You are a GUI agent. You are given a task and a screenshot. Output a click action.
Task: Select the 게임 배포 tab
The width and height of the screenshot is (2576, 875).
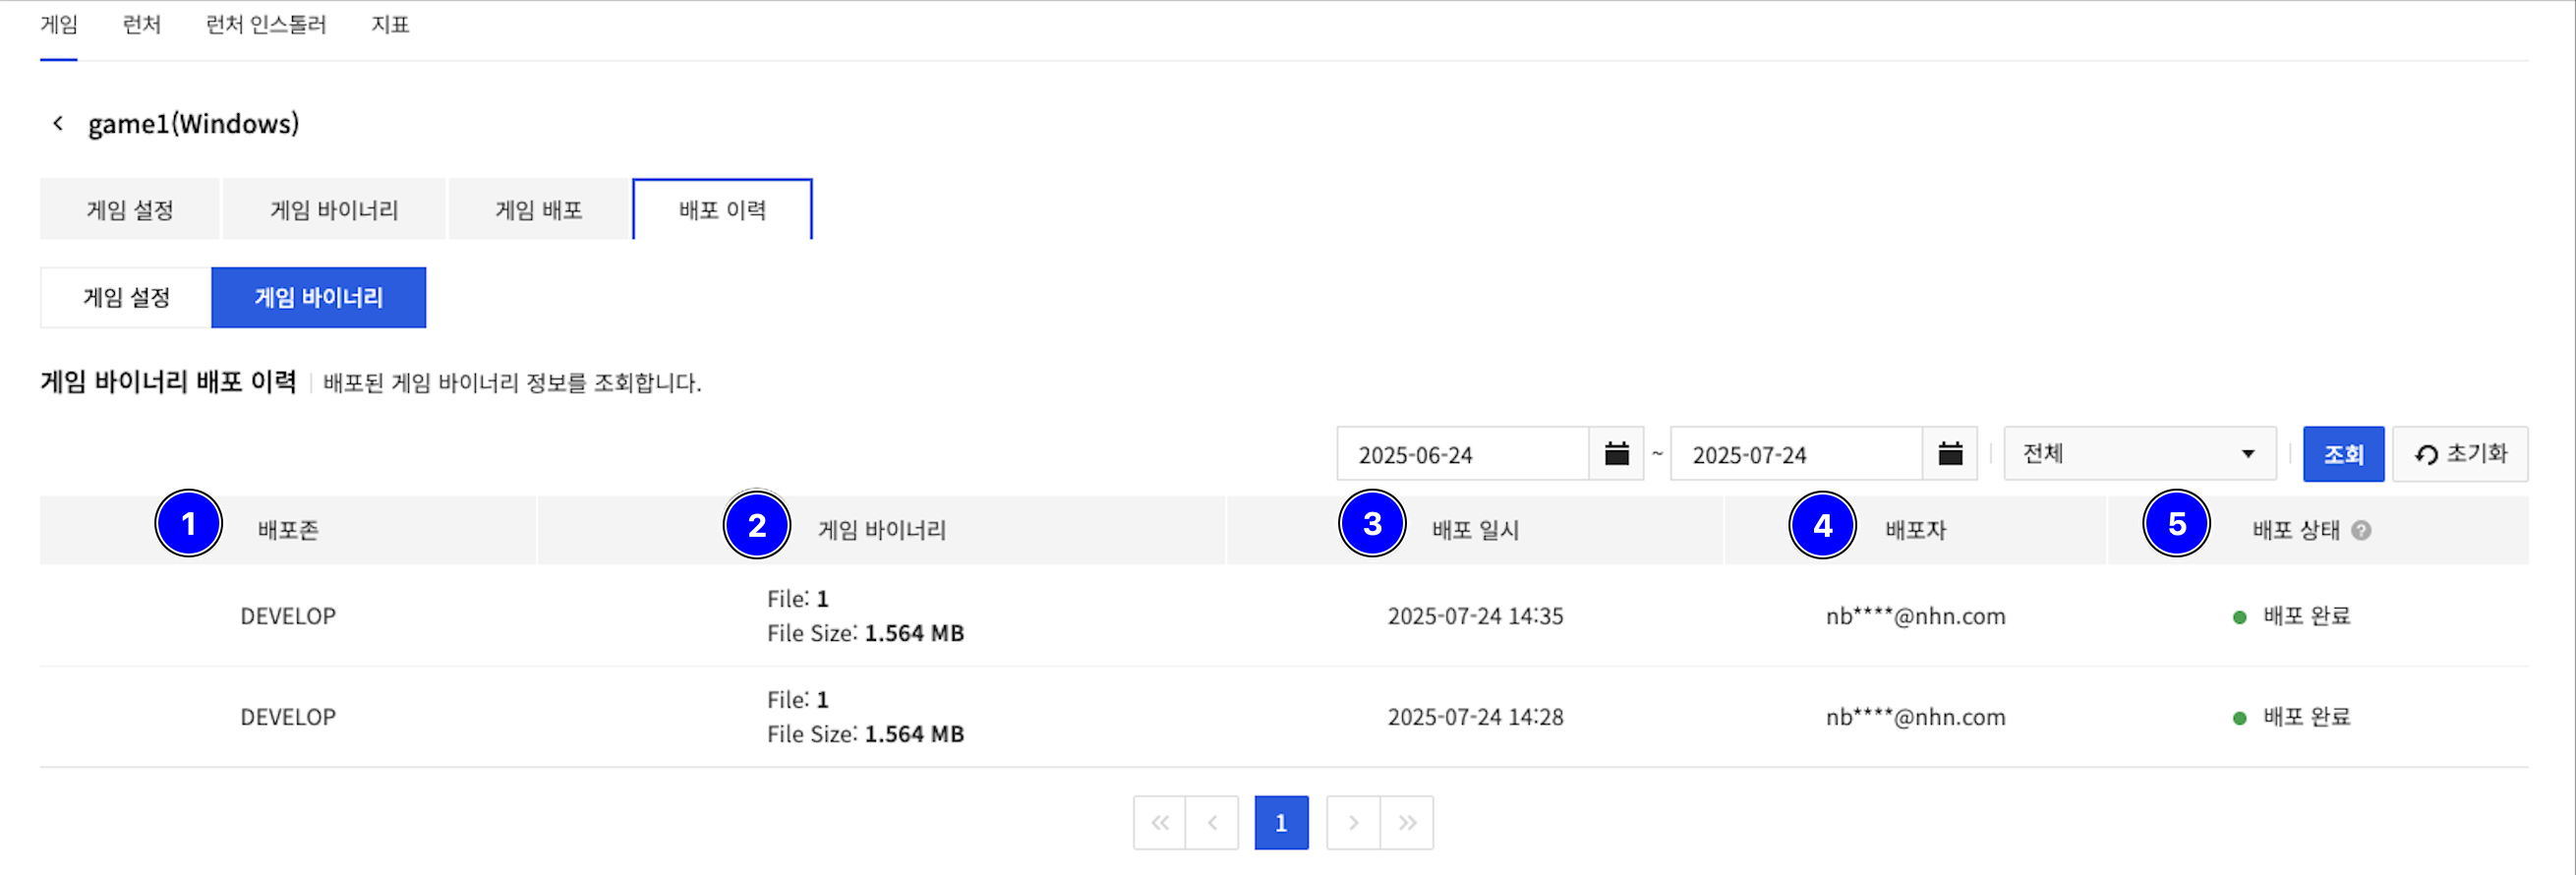coord(538,210)
